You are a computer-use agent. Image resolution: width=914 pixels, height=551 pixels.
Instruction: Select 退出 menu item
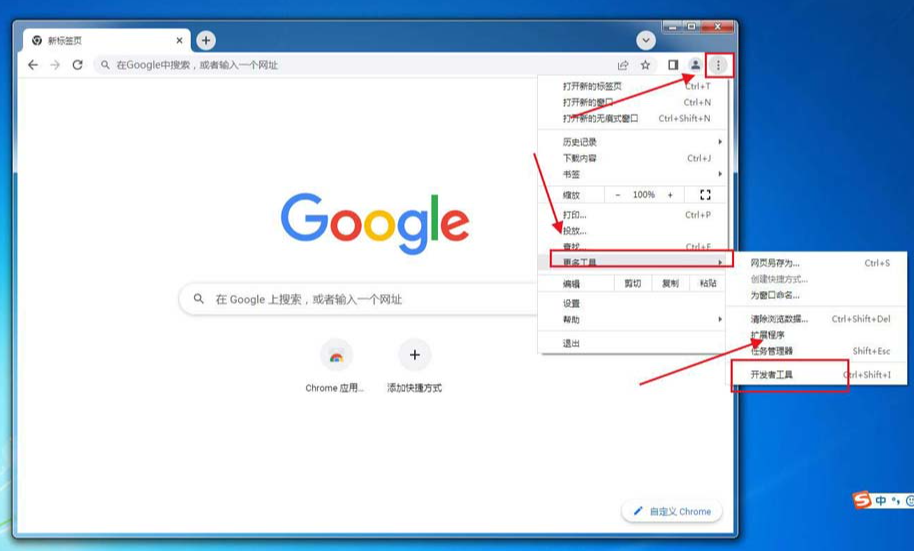632,343
